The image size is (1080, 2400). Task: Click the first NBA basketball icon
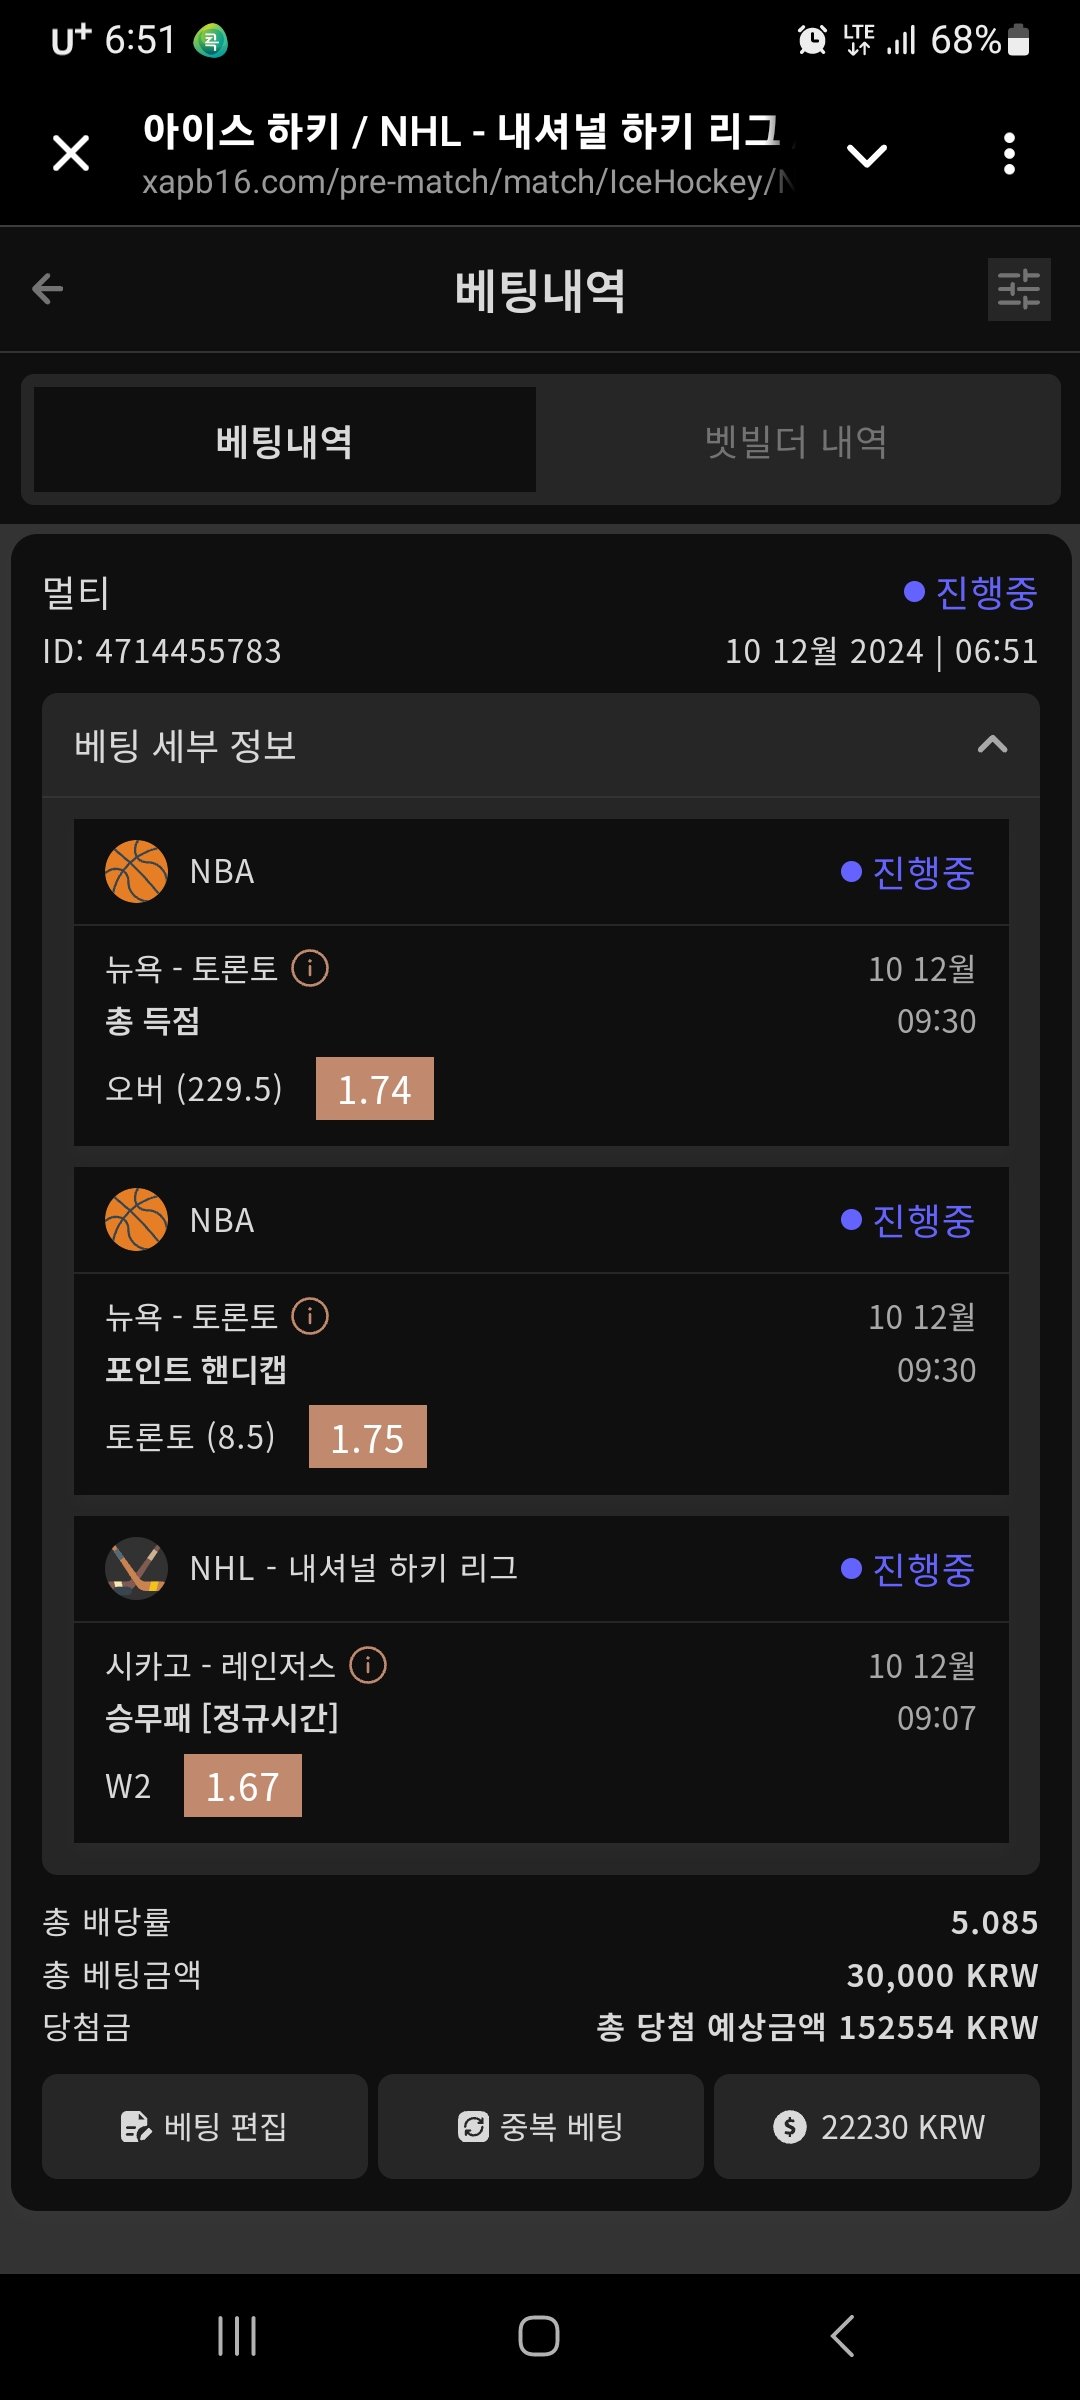point(136,871)
